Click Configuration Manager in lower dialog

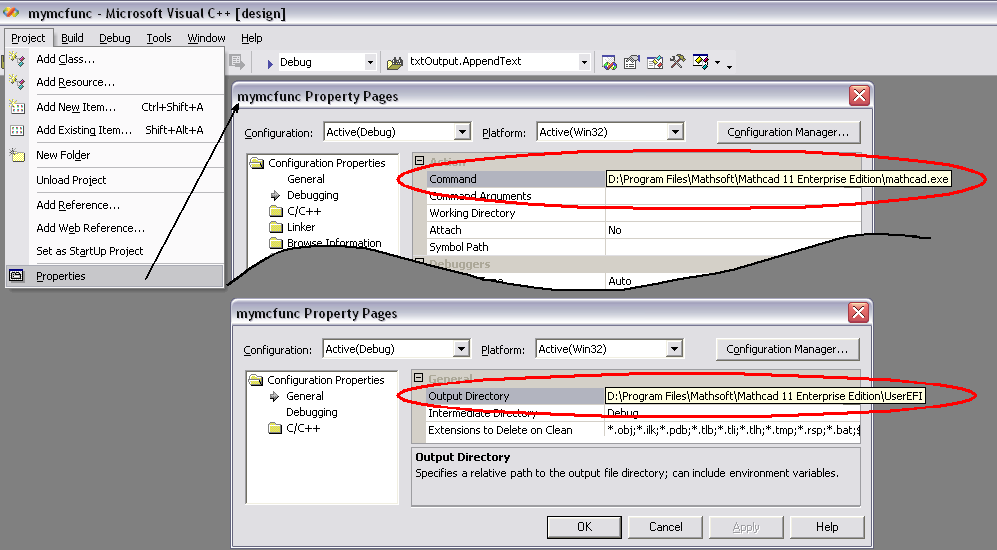[x=787, y=349]
